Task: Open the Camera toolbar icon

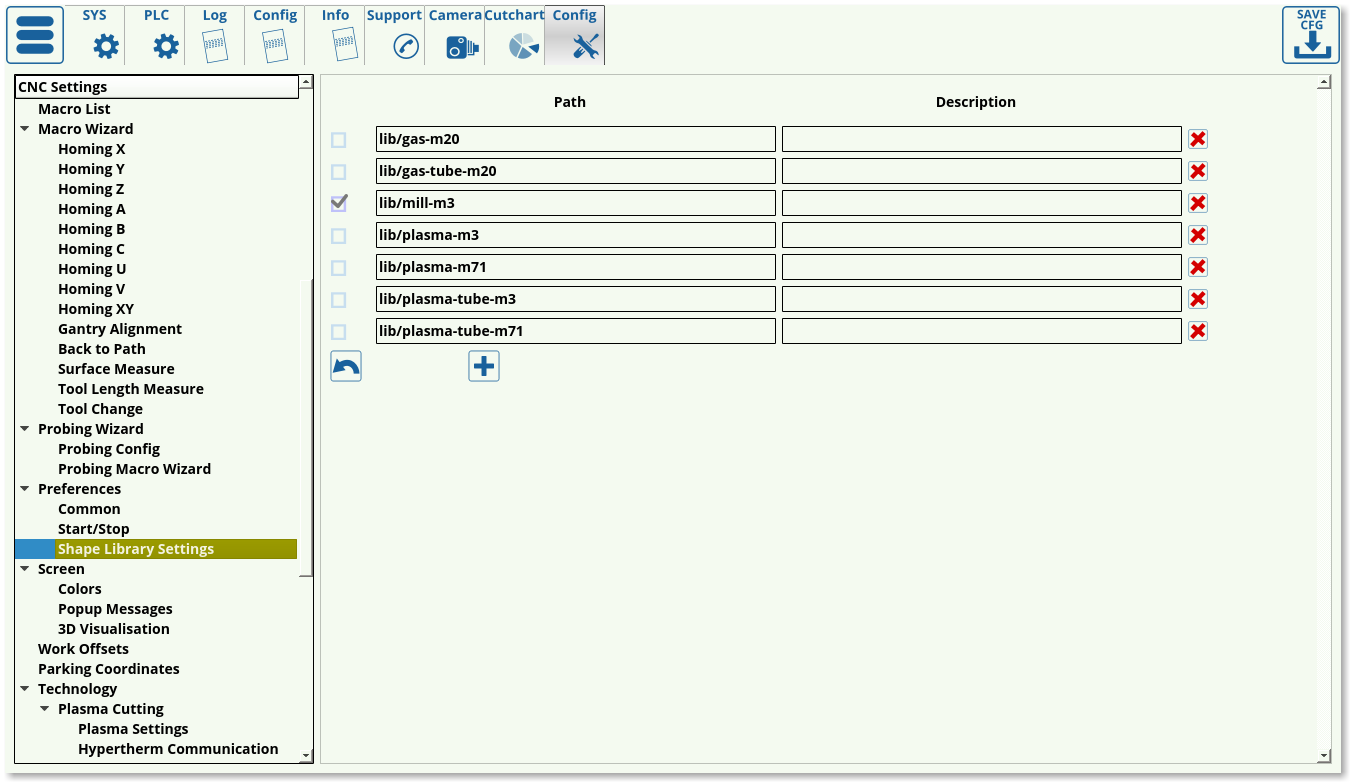Action: coord(461,46)
